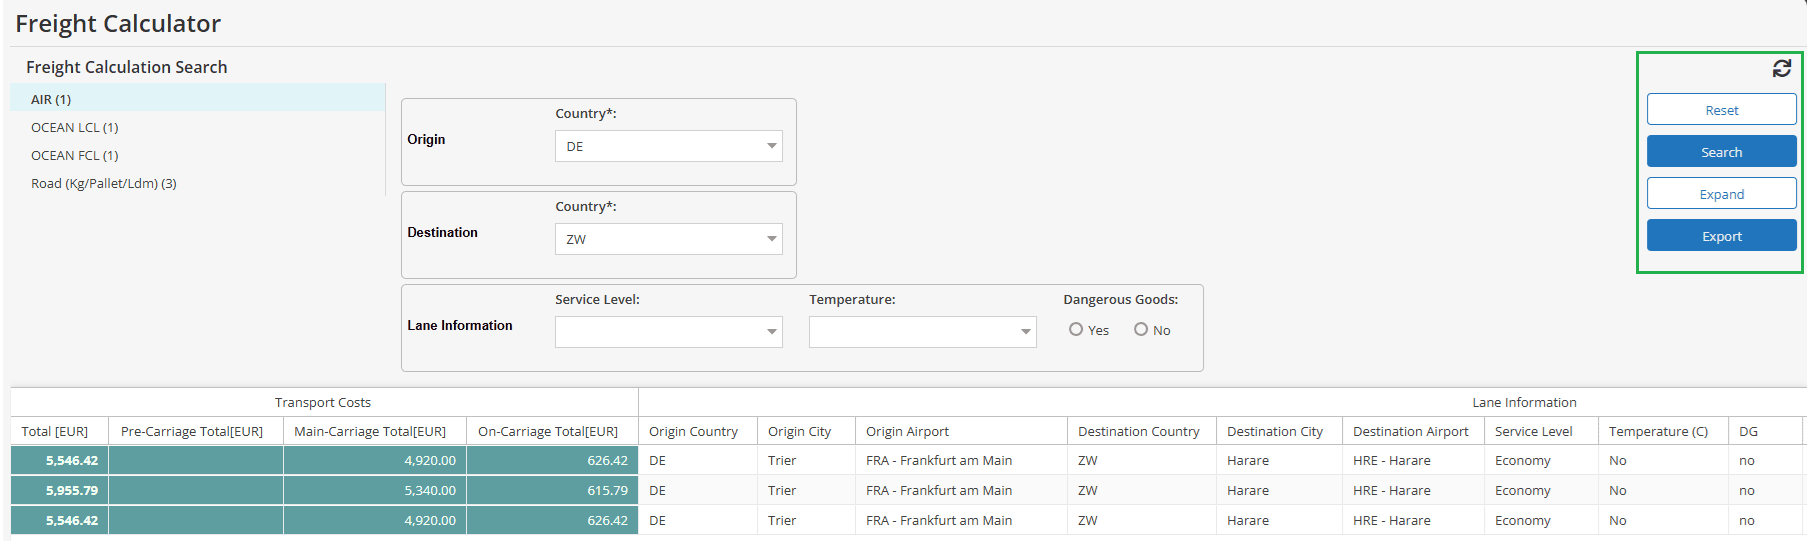Expand the Temperature dropdown
The width and height of the screenshot is (1807, 541).
point(923,332)
